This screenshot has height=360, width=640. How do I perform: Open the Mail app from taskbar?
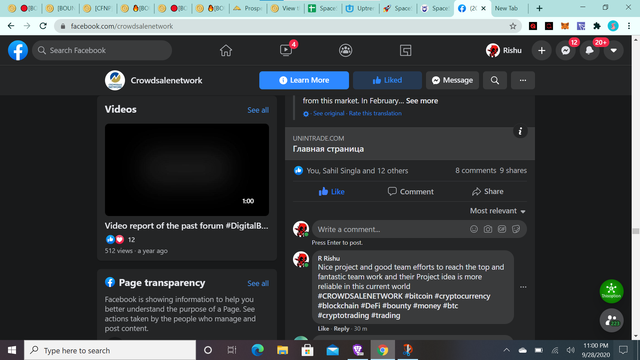point(333,350)
